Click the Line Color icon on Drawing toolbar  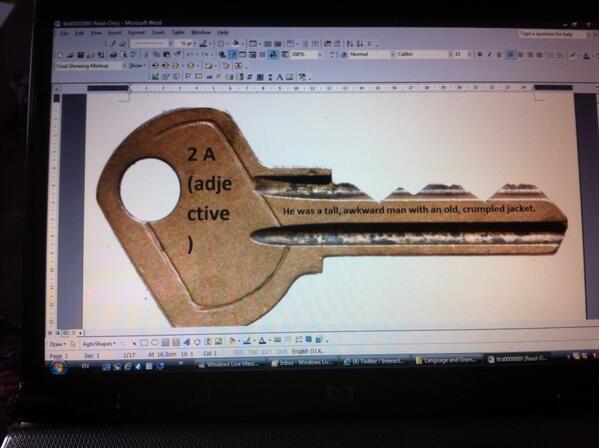248,340
